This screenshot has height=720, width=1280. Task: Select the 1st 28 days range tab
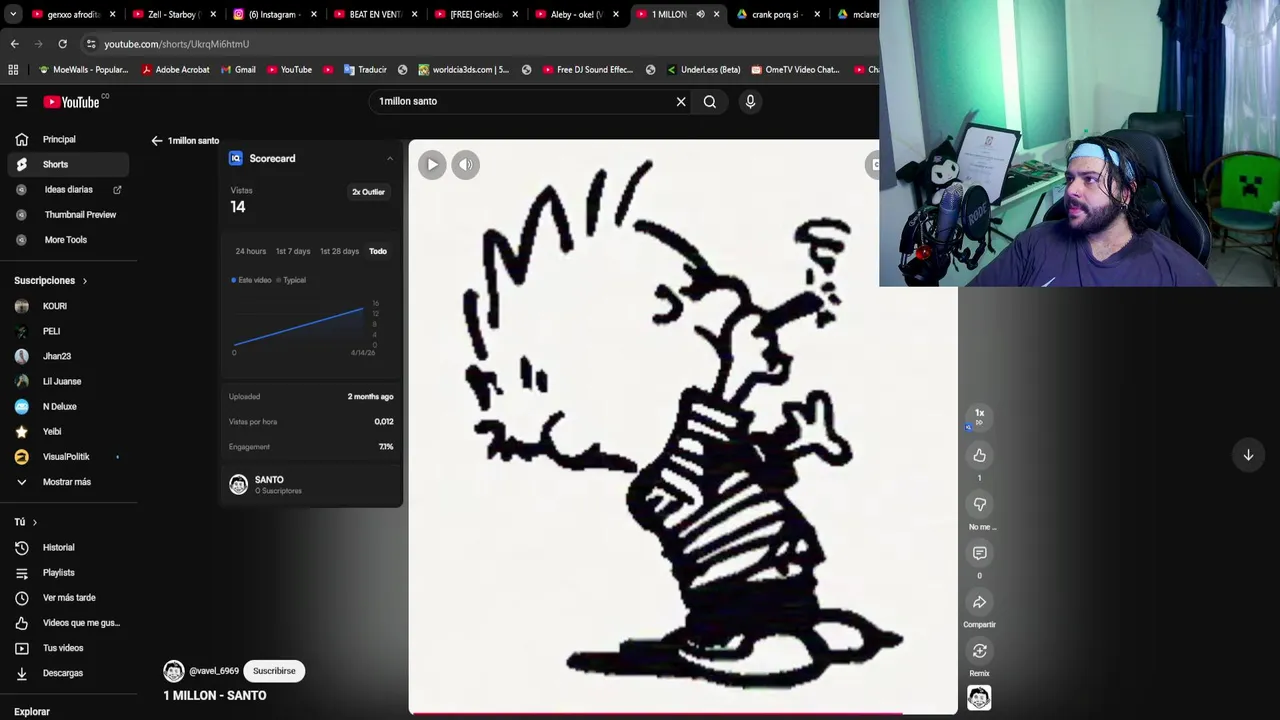339,251
